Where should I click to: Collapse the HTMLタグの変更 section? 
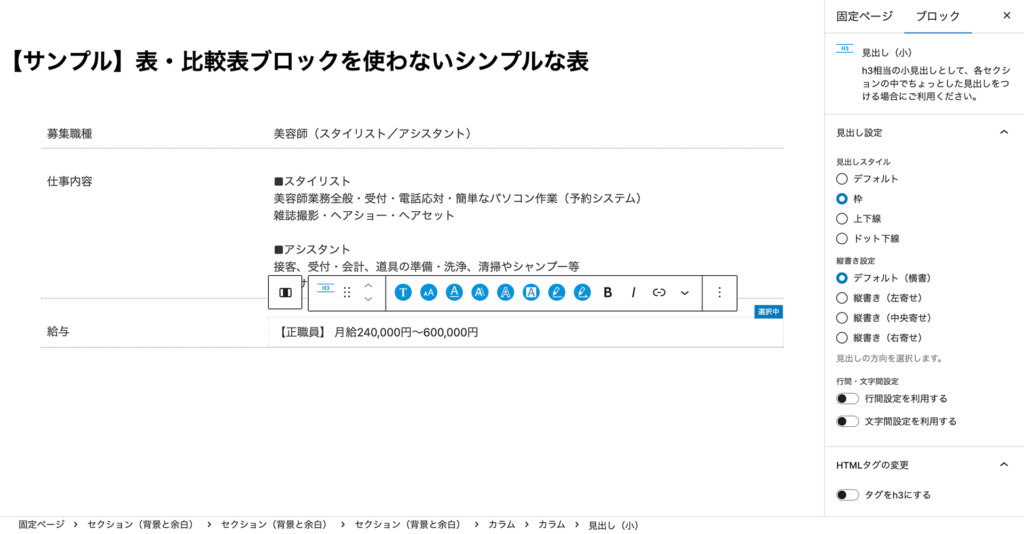1004,465
